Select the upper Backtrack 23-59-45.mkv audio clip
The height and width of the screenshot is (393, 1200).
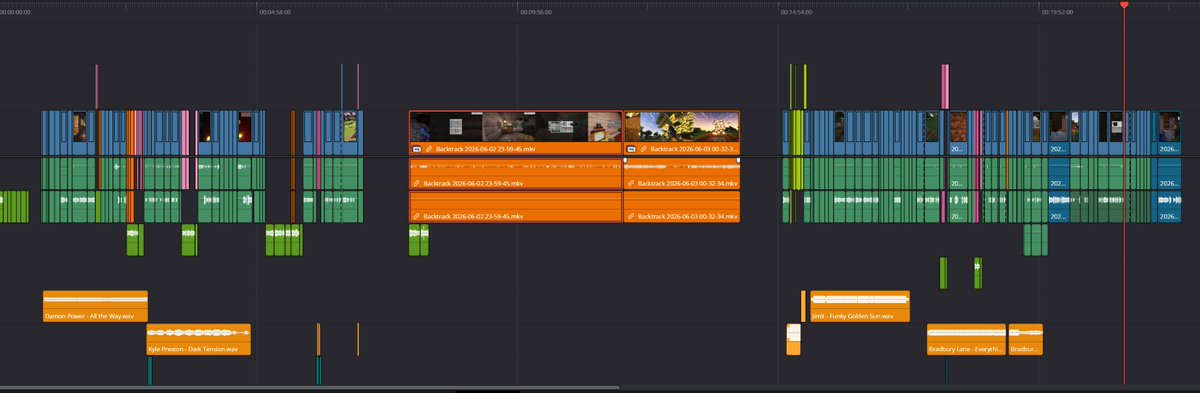(515, 173)
